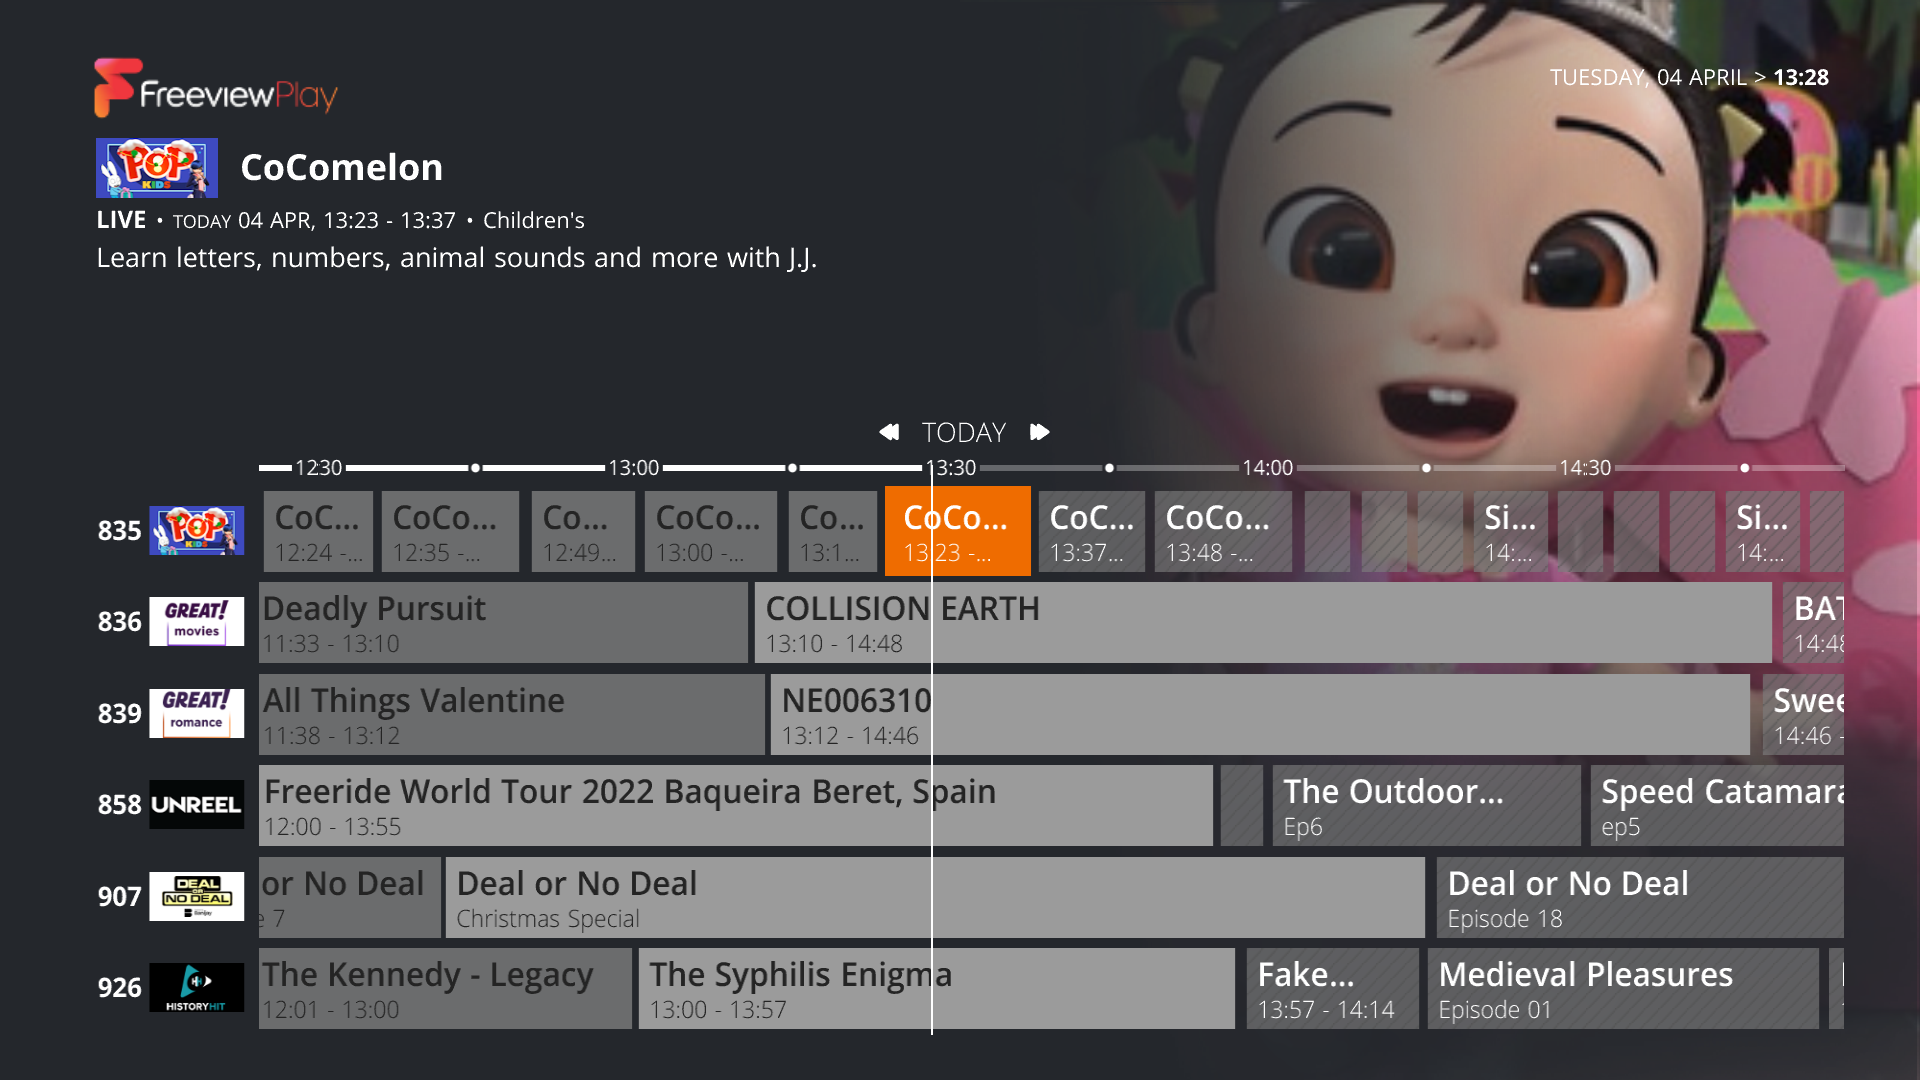This screenshot has width=1920, height=1080.
Task: Click the LIVE indicator label
Action: click(x=121, y=220)
